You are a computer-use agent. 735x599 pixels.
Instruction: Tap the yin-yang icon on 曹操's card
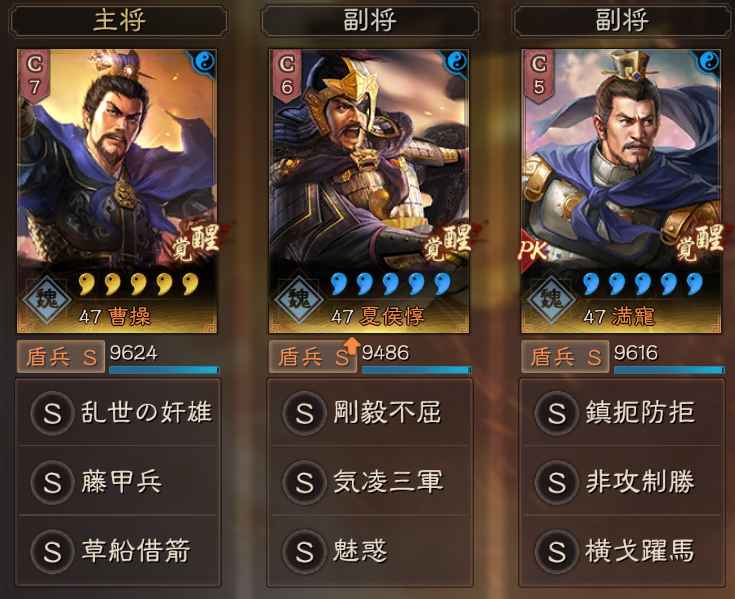tap(204, 61)
